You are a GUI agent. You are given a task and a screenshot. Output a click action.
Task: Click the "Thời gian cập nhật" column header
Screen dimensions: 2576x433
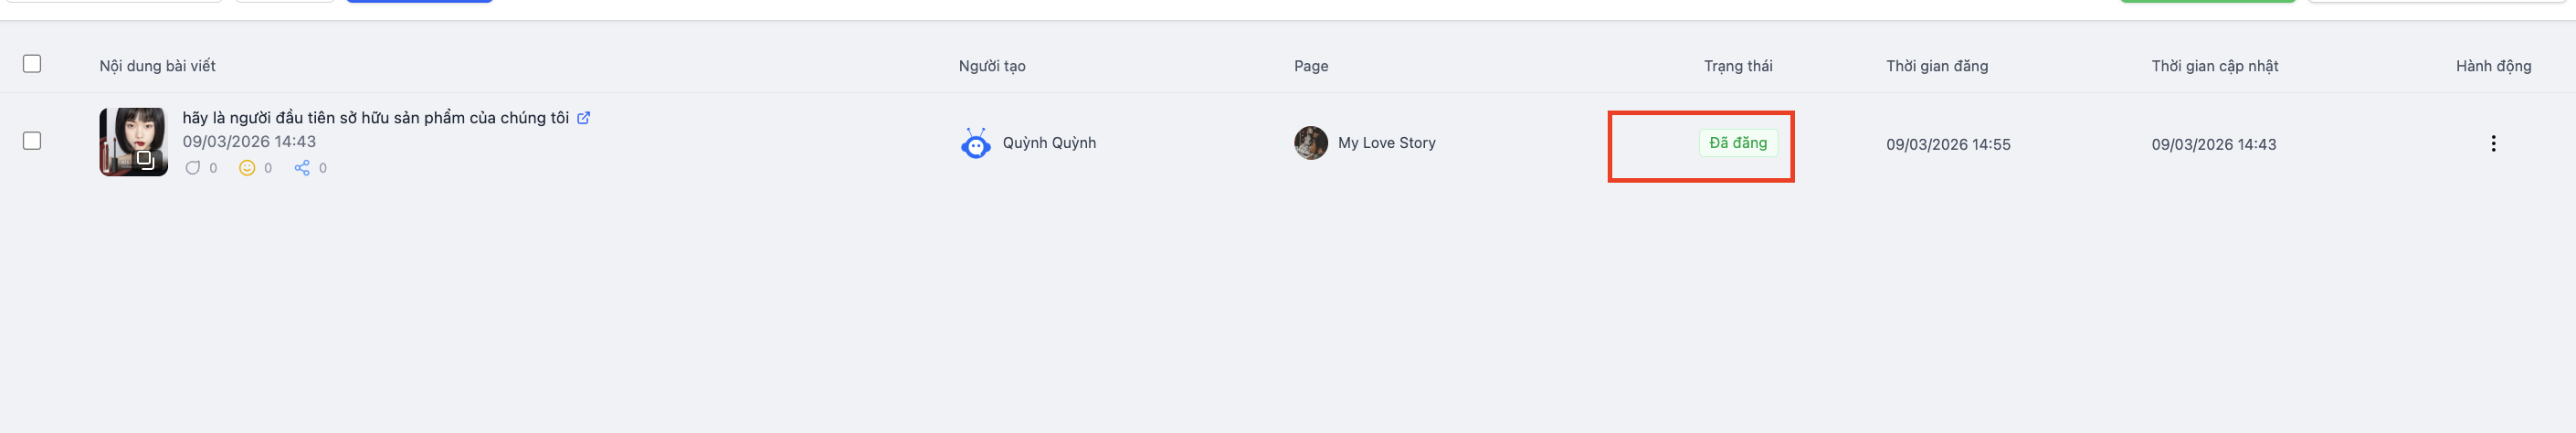tap(2215, 66)
